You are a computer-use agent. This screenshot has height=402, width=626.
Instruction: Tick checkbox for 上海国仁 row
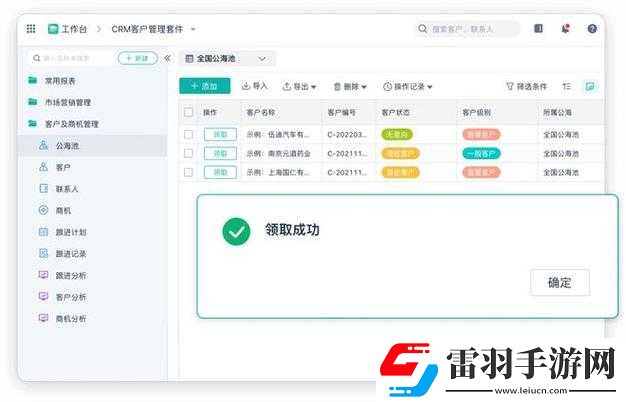(188, 172)
